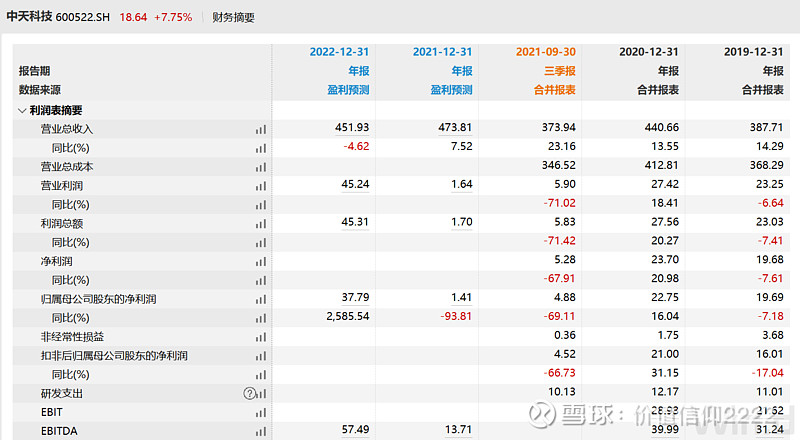
Task: Click EBITDA value 13.71
Action: [x=458, y=430]
